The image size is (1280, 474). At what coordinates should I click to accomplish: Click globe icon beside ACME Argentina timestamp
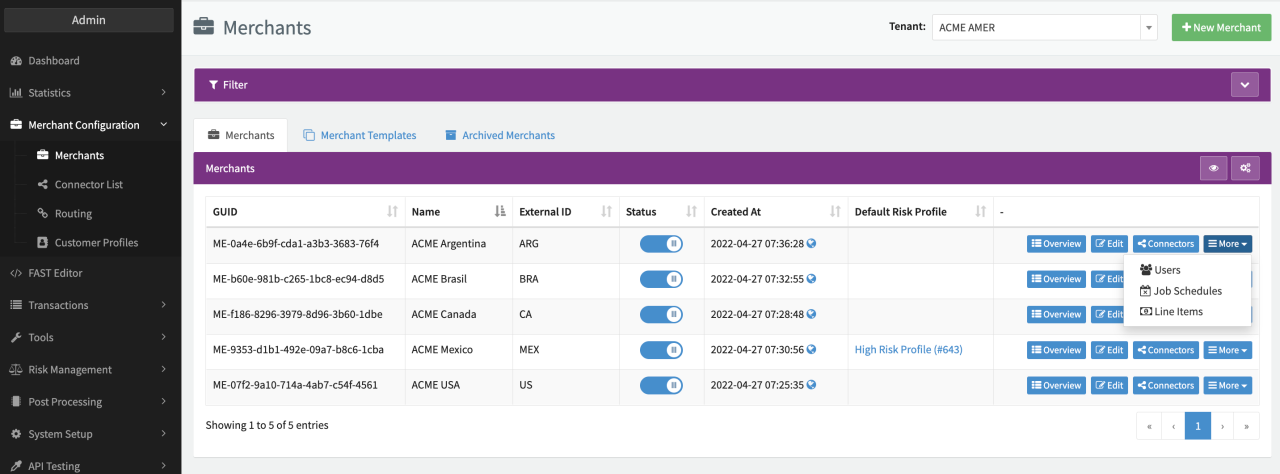click(812, 243)
